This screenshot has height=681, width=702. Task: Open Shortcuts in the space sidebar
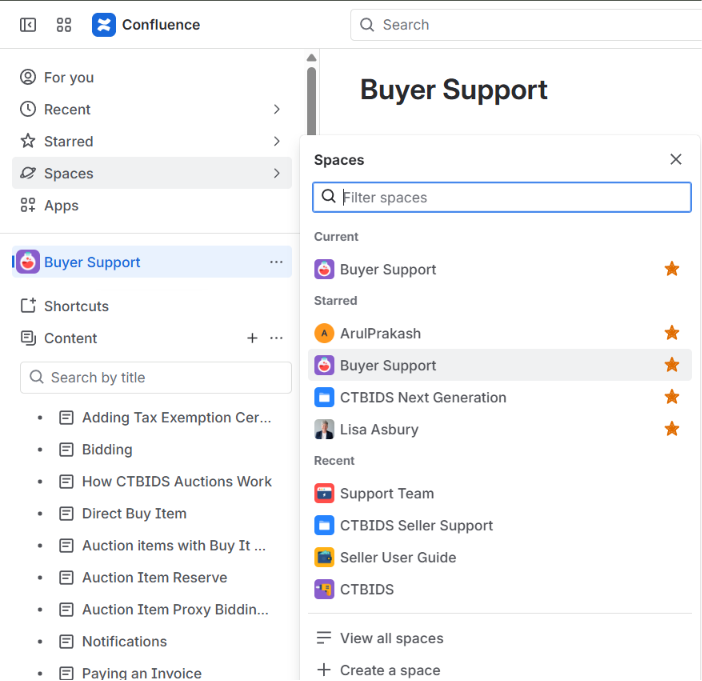point(152,306)
